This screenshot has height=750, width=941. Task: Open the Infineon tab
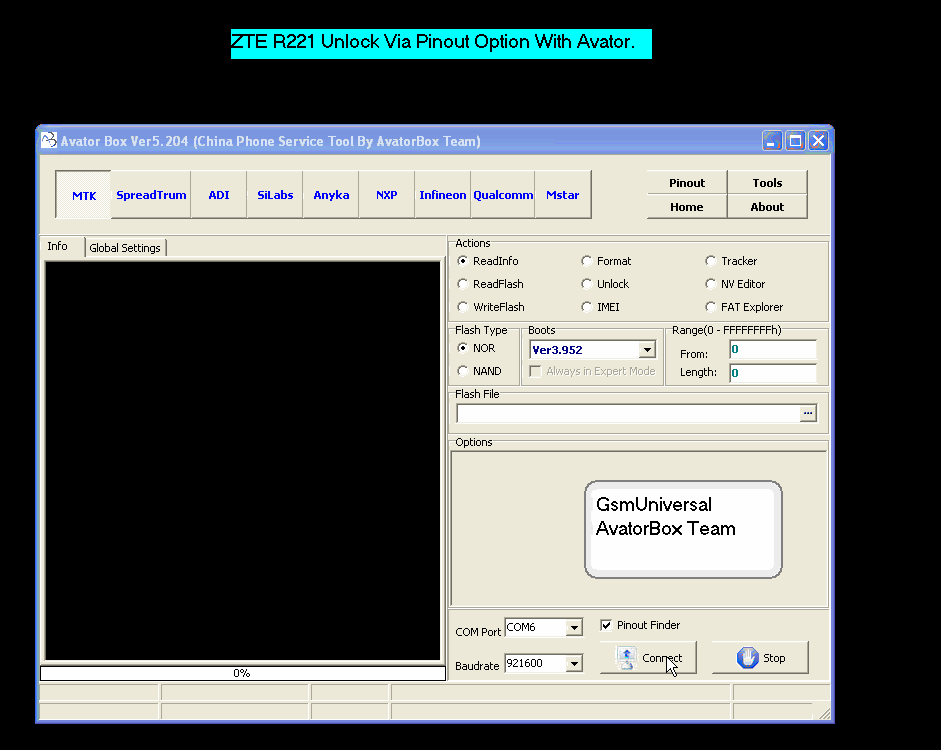click(x=443, y=195)
